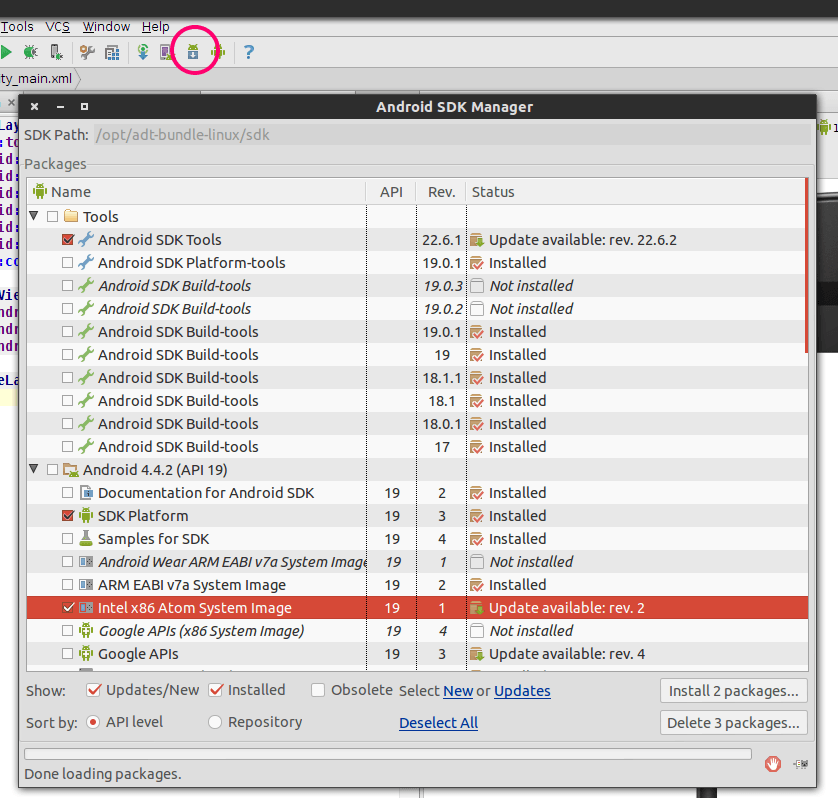Click the API column header
Viewport: 838px width, 798px height.
click(391, 192)
